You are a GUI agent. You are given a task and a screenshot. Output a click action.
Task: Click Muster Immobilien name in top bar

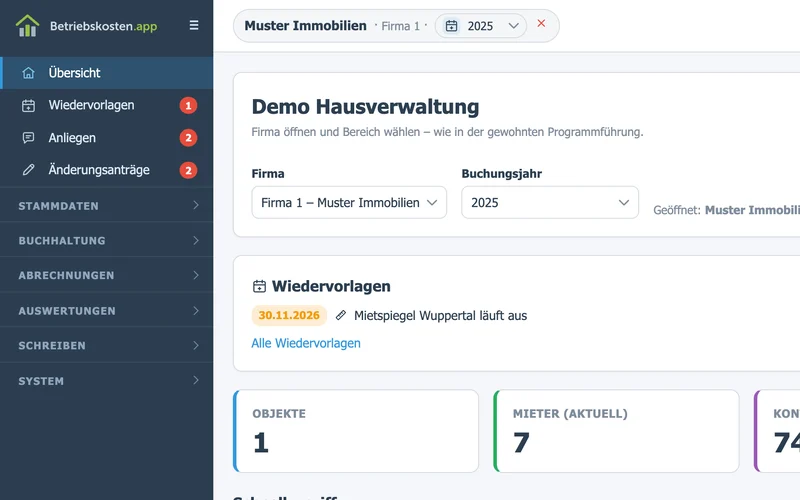[305, 26]
